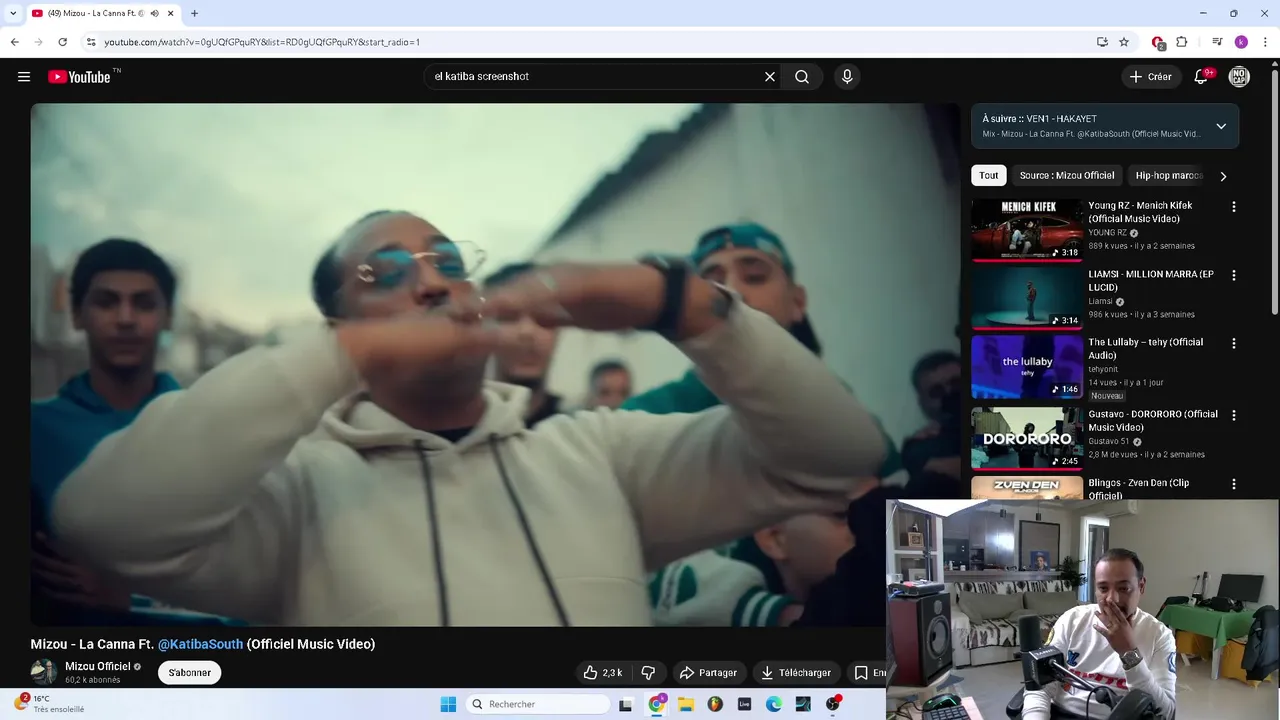1280x720 pixels.
Task: Install app icon in address bar
Action: (x=1102, y=42)
